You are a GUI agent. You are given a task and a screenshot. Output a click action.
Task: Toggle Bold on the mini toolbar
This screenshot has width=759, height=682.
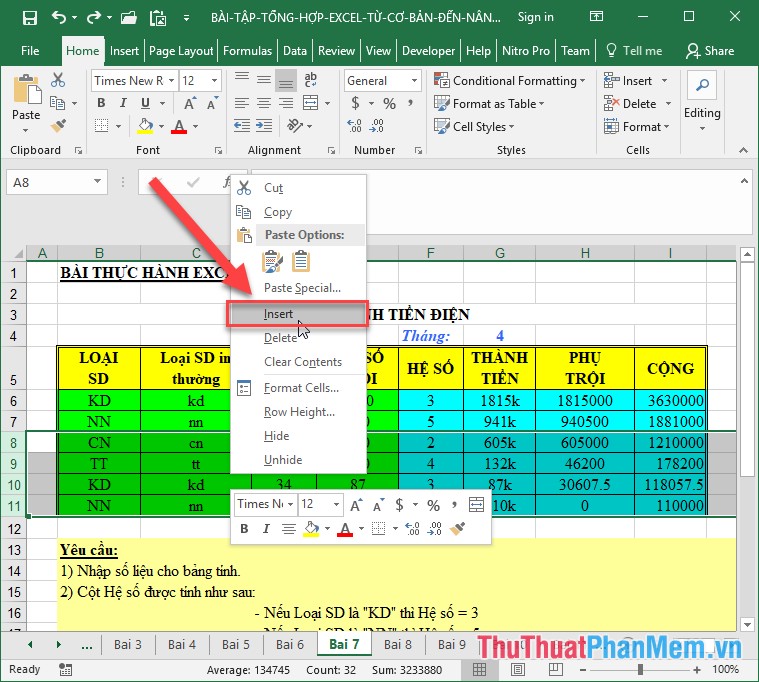[x=244, y=528]
